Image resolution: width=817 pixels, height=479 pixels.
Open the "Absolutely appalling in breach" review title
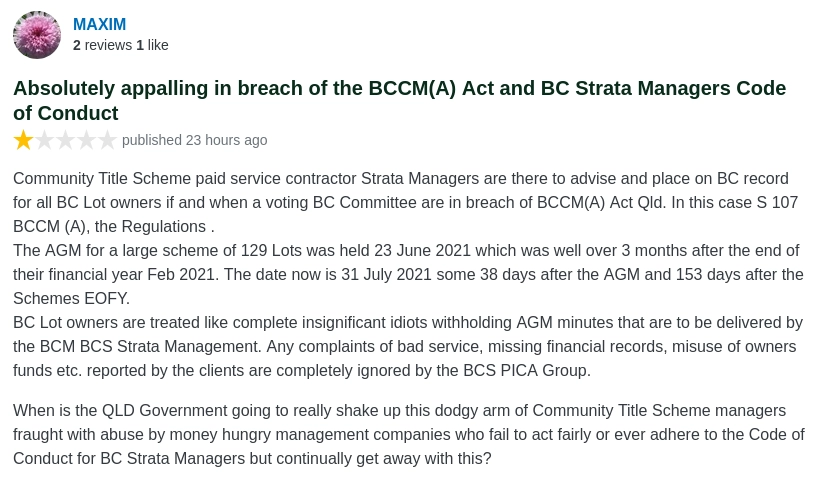pos(399,88)
